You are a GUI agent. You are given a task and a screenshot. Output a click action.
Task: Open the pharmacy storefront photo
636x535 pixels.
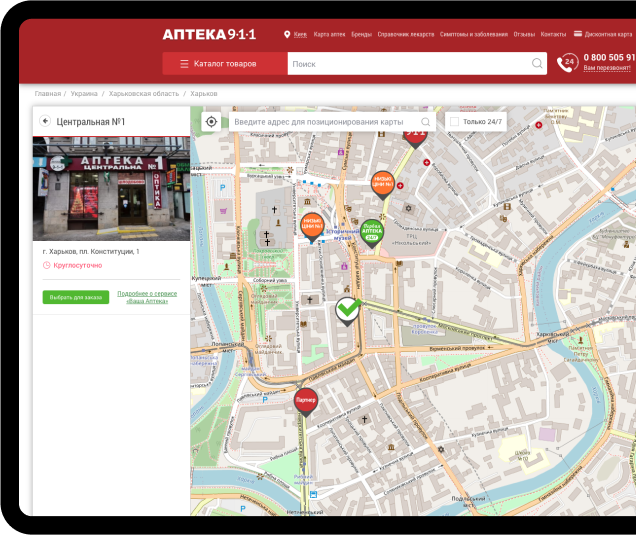tap(111, 189)
